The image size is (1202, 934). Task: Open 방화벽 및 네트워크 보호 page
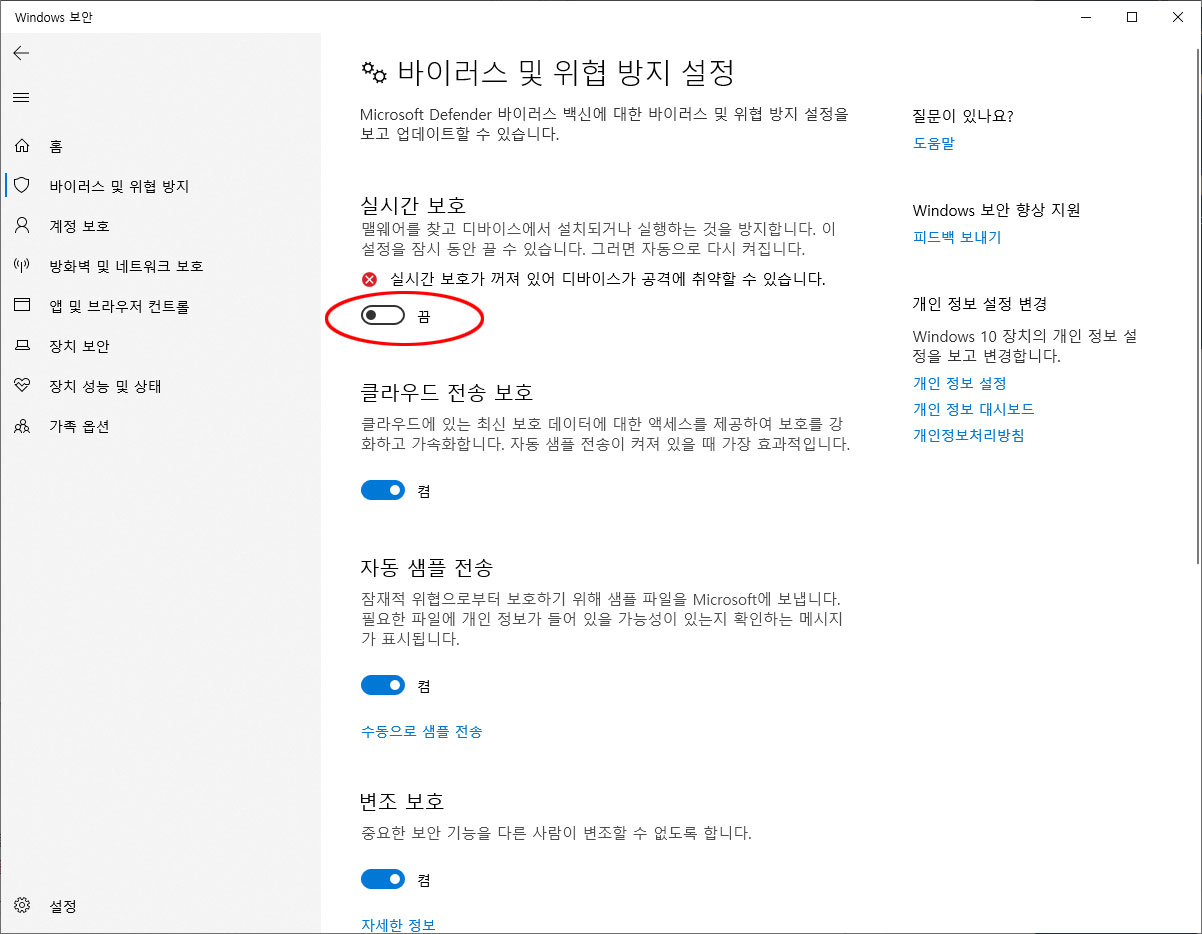coord(160,266)
